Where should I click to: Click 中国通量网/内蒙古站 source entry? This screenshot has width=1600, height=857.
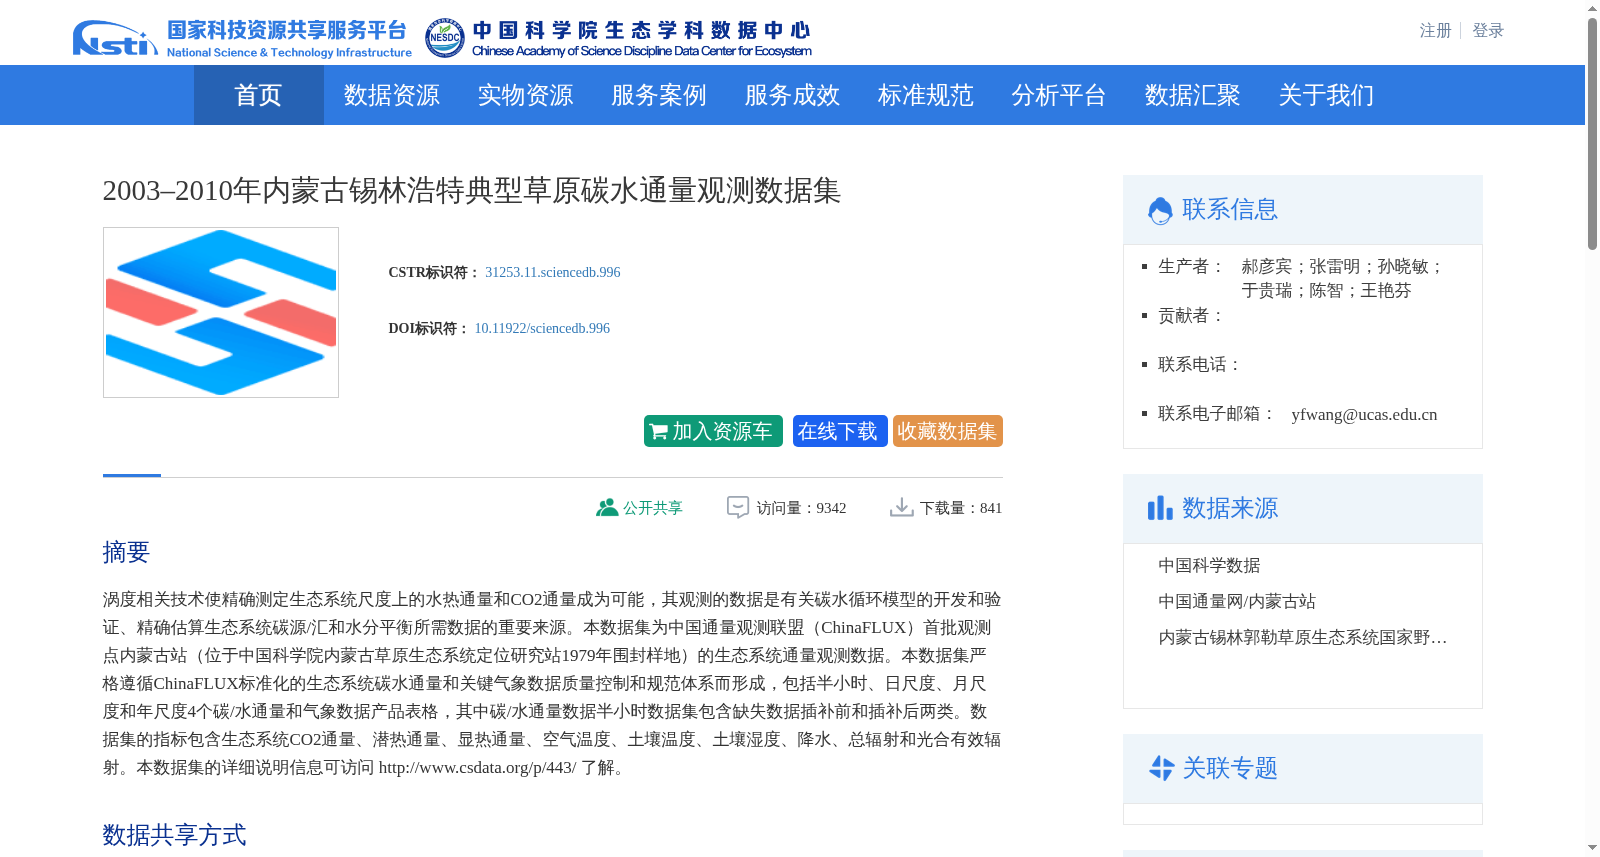tap(1237, 601)
